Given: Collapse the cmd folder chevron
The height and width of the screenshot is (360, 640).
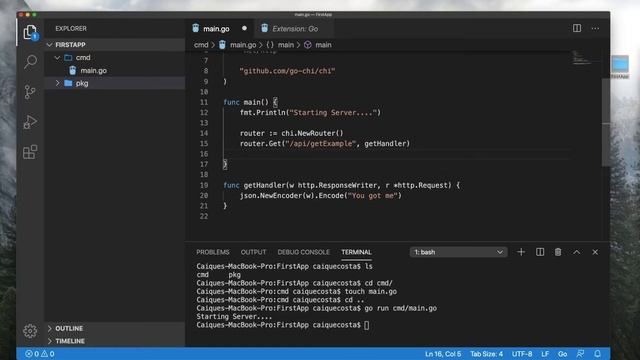Looking at the screenshot, I should coord(57,58).
